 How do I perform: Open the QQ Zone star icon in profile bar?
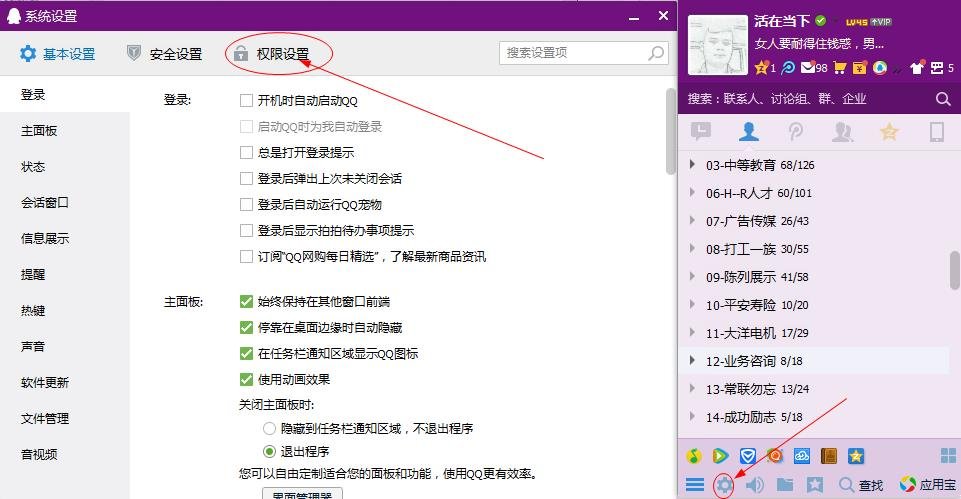(x=761, y=67)
